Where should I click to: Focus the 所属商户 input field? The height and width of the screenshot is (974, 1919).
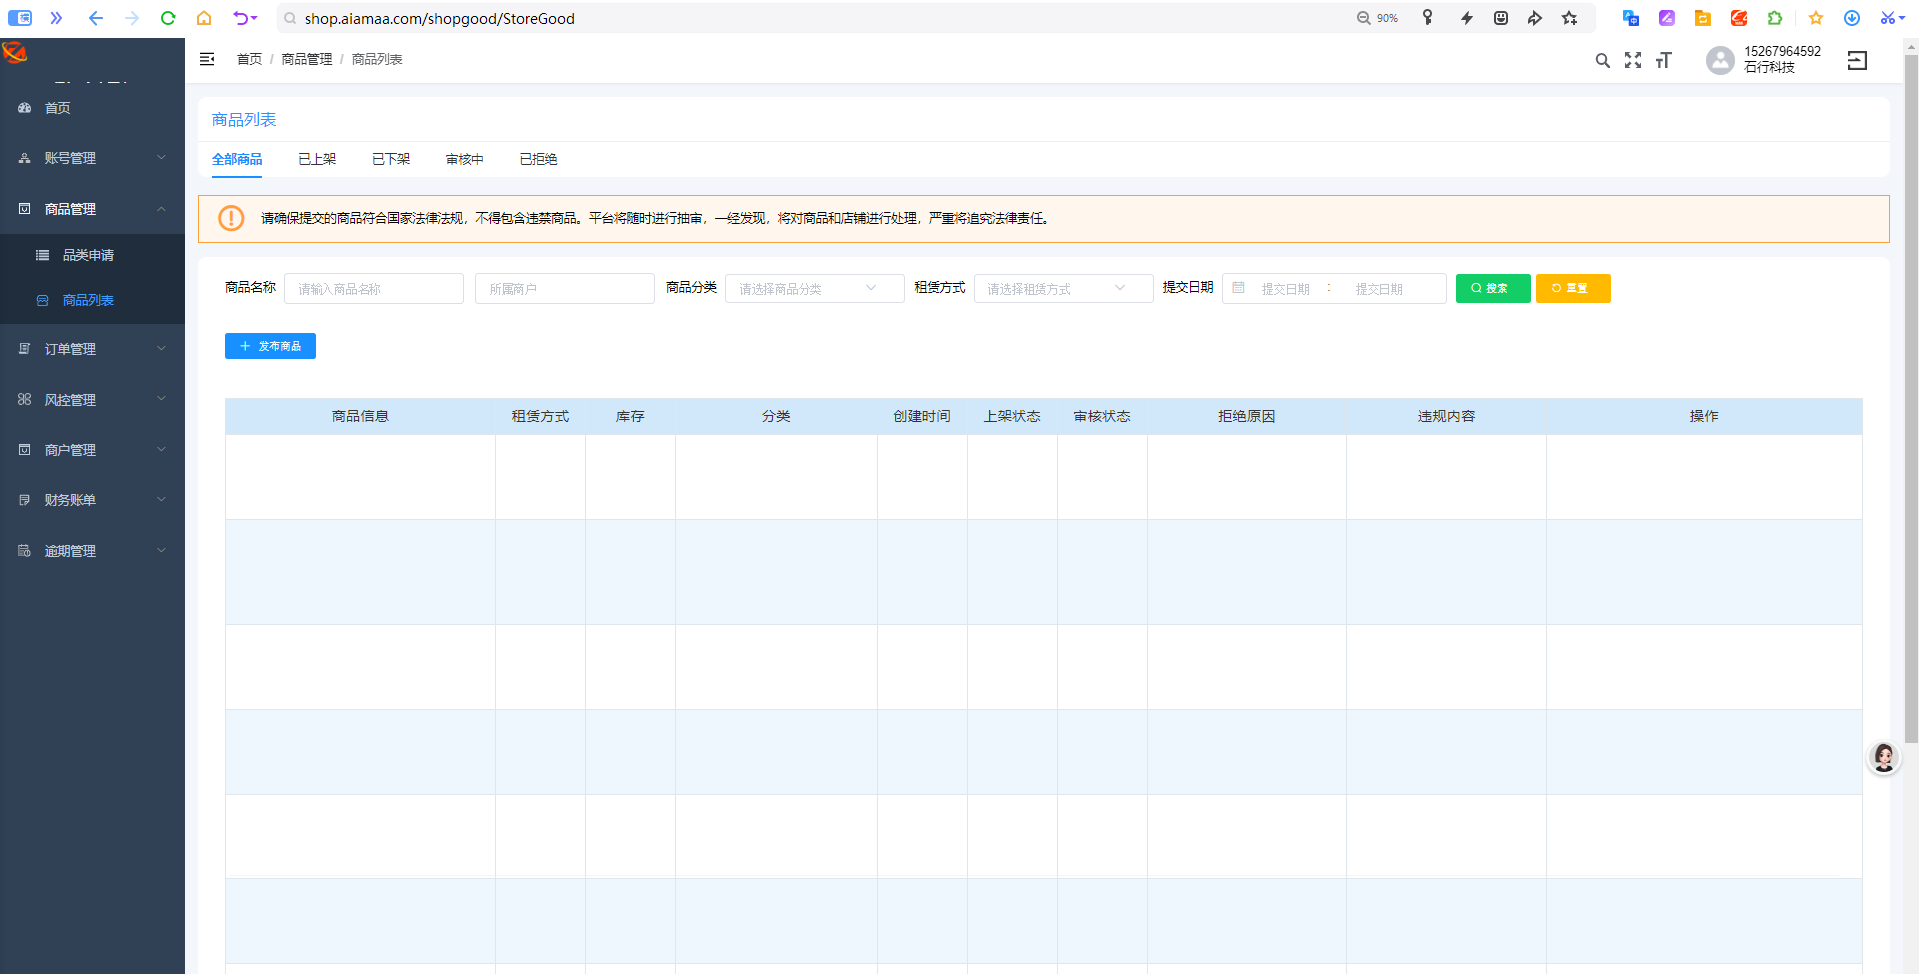tap(565, 289)
